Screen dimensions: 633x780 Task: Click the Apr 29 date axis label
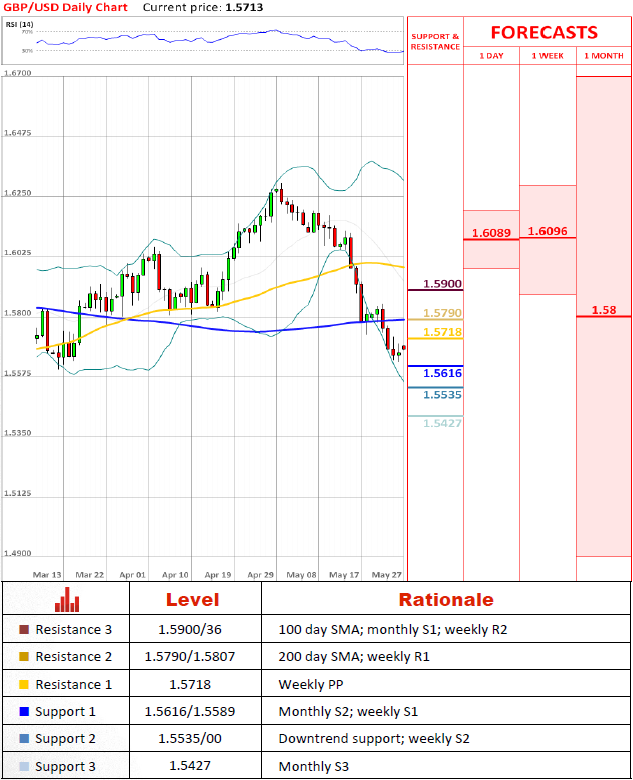coord(260,575)
